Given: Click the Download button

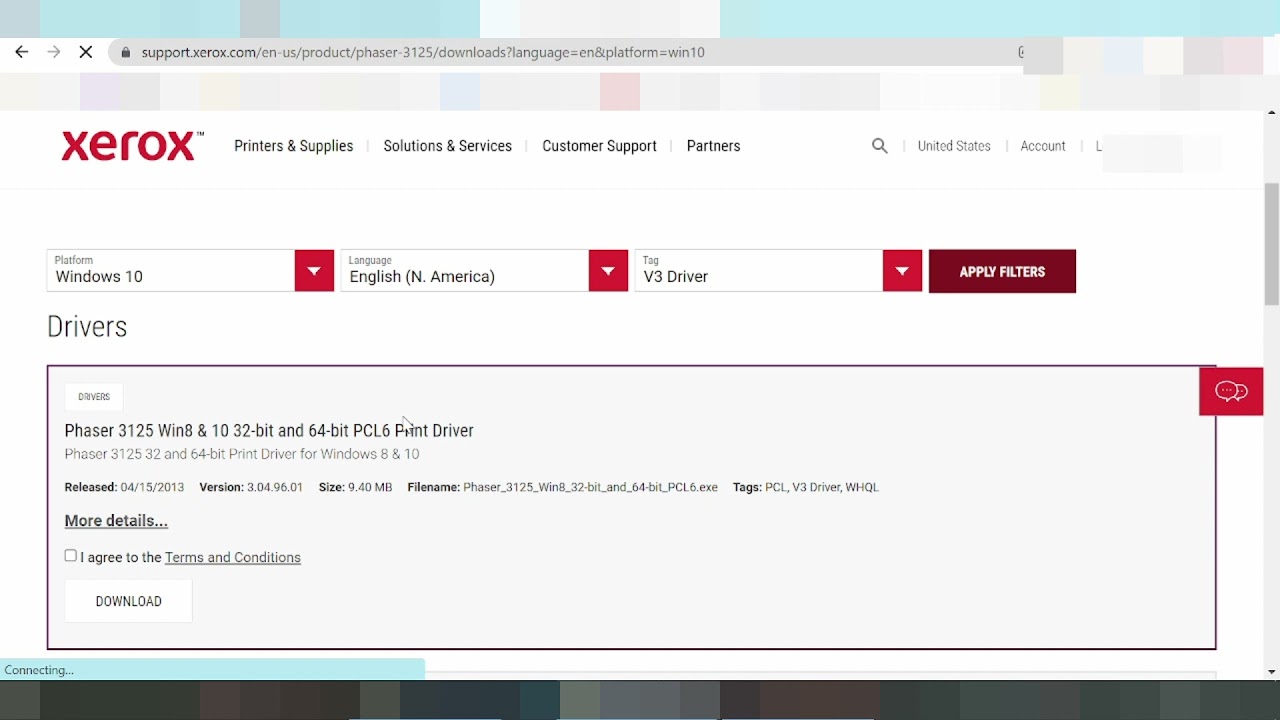Looking at the screenshot, I should 128,601.
